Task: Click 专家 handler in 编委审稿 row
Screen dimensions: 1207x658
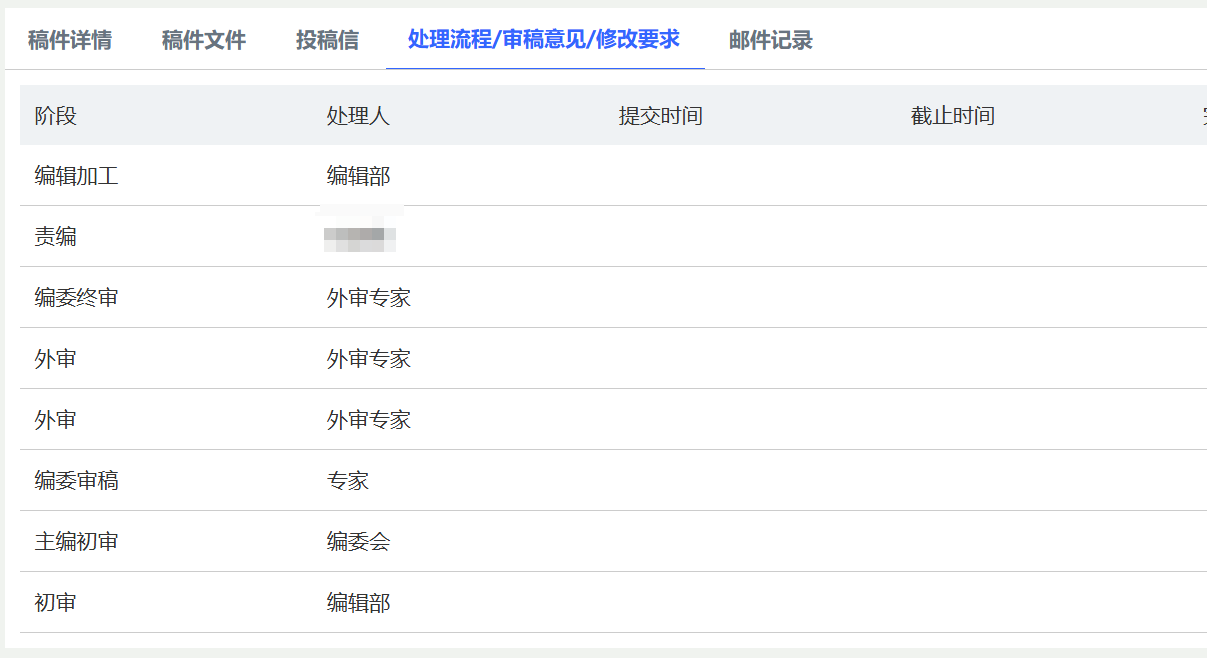Action: 348,481
